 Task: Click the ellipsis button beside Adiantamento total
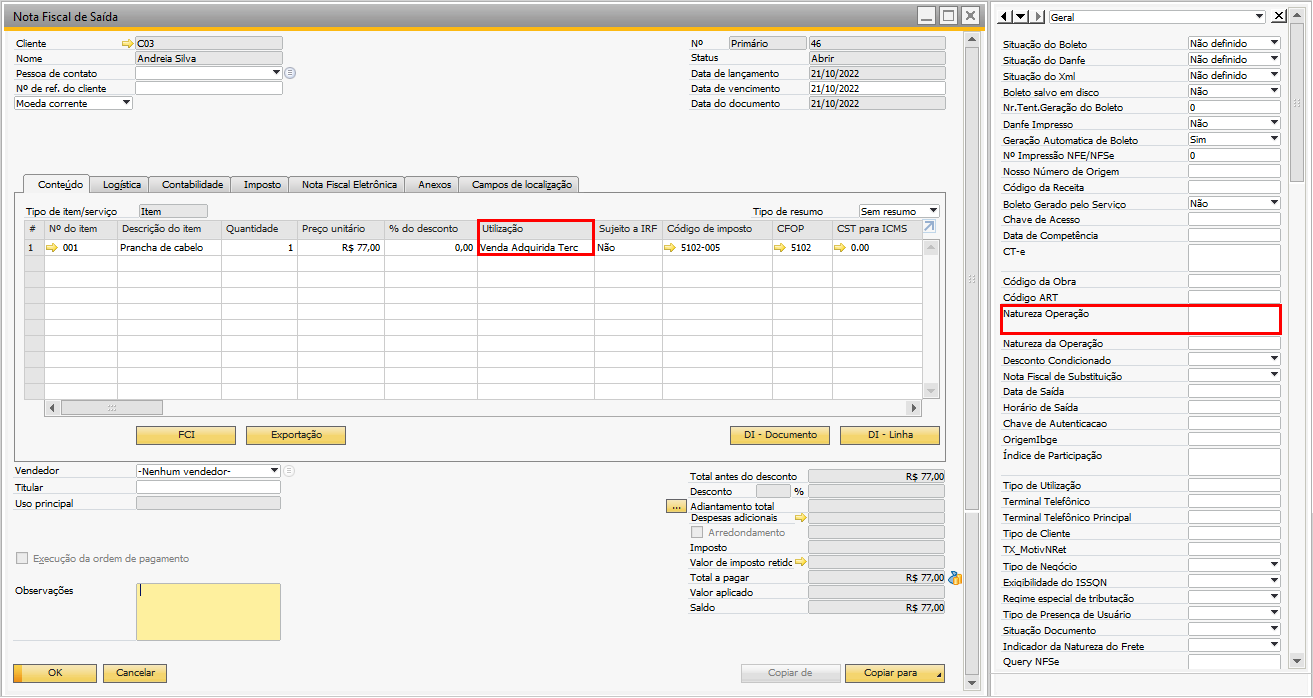[674, 507]
